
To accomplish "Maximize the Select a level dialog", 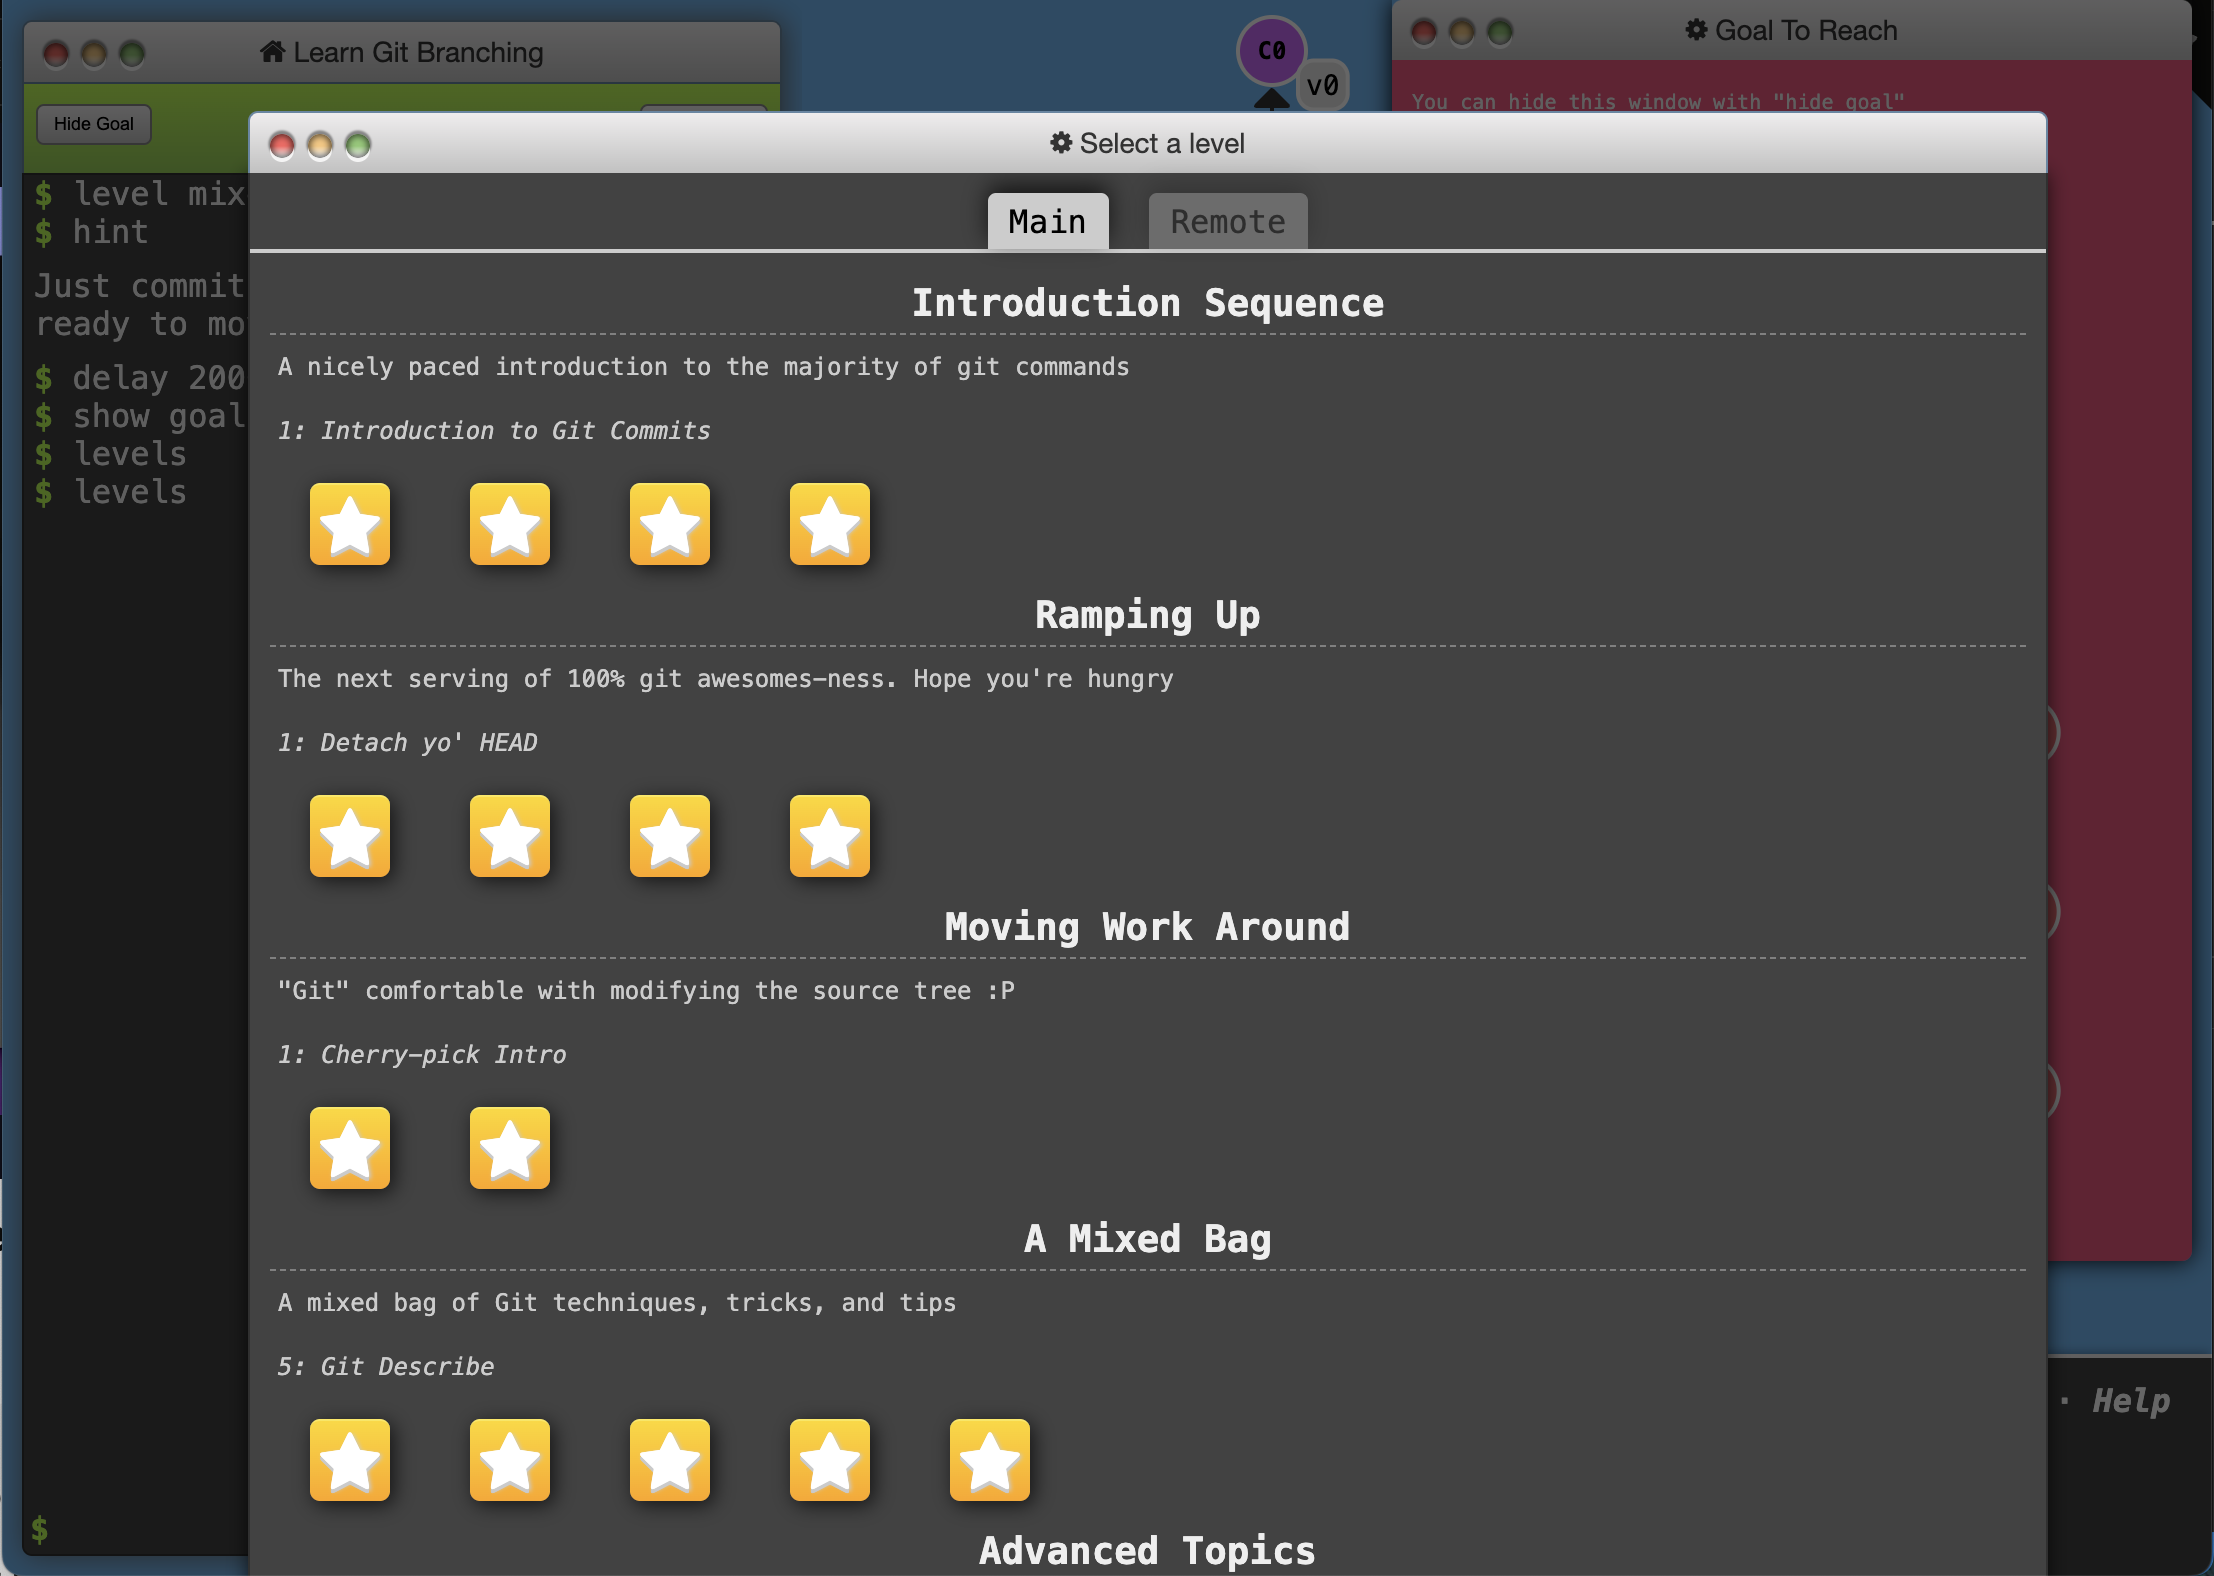I will point(358,146).
